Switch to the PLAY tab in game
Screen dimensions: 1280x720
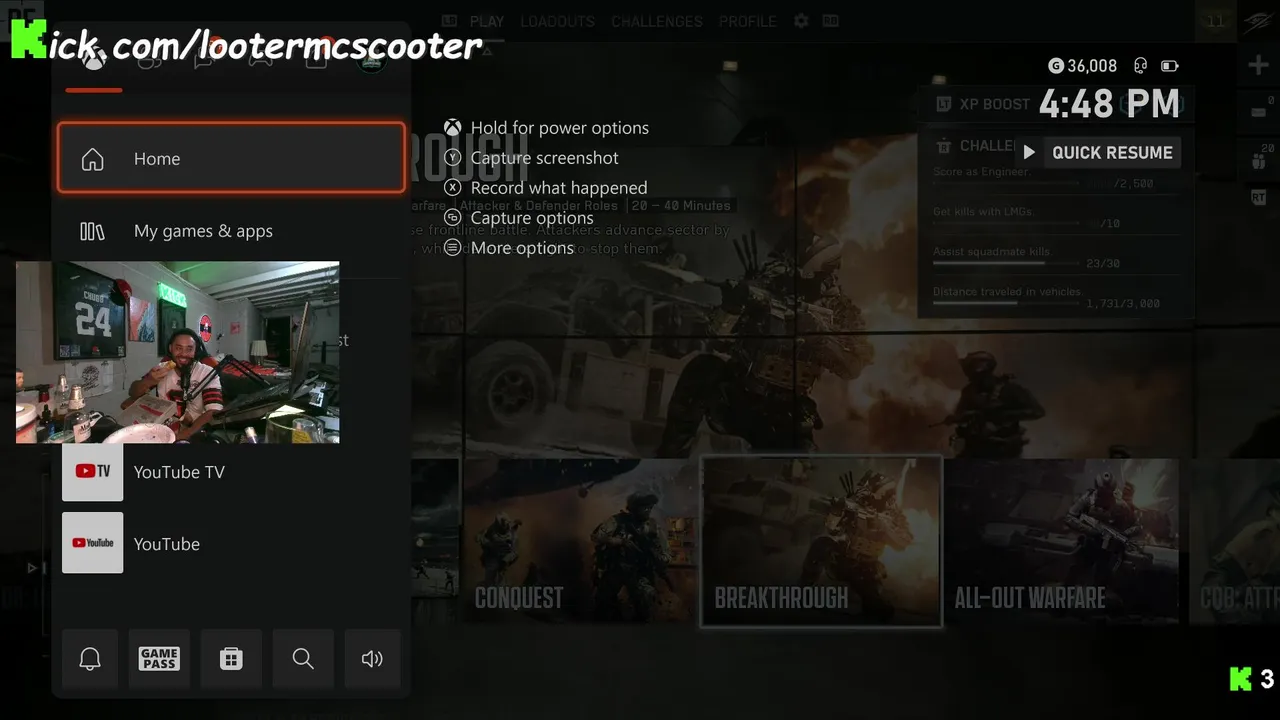(x=487, y=21)
